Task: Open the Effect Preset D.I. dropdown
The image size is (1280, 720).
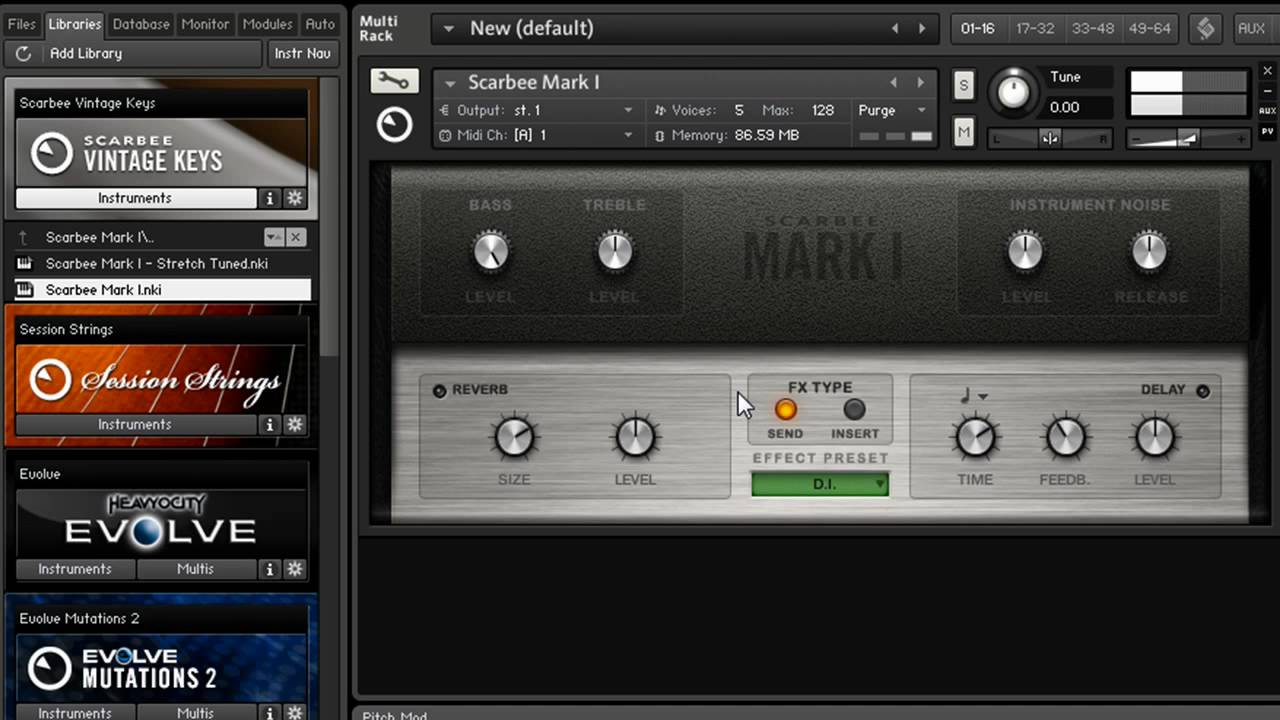Action: pos(820,484)
